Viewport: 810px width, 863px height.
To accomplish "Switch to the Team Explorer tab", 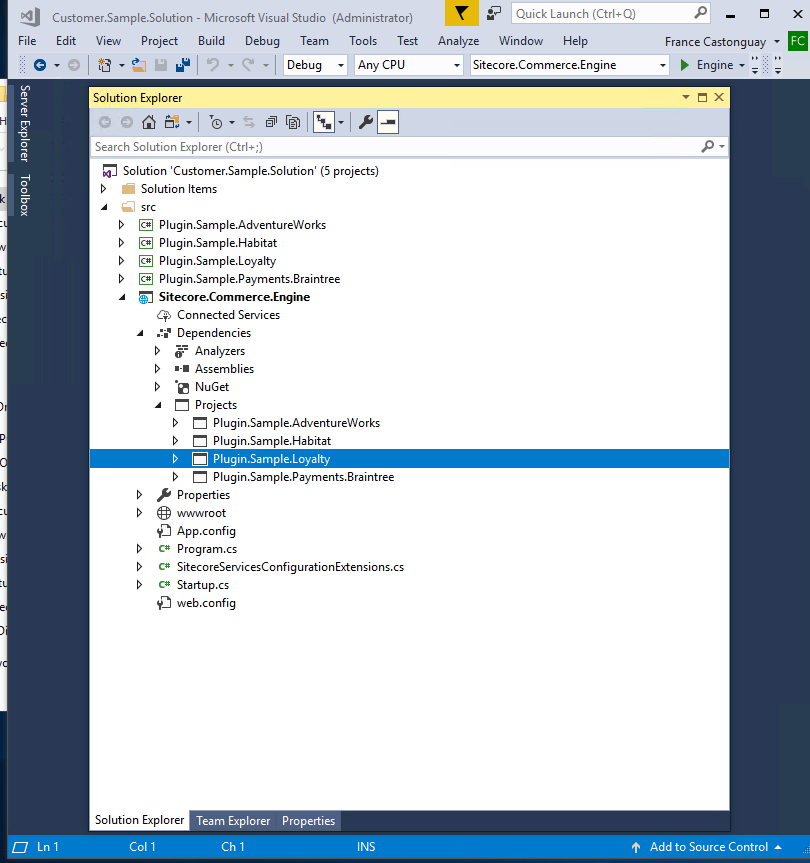I will [x=233, y=821].
